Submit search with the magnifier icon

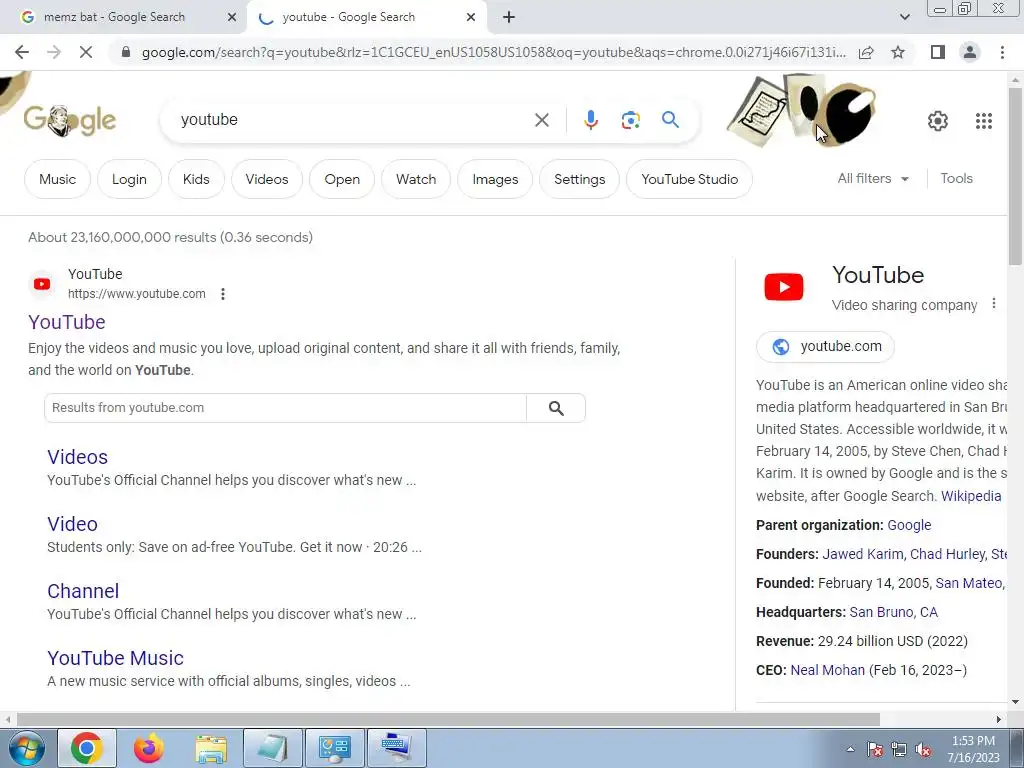(670, 120)
